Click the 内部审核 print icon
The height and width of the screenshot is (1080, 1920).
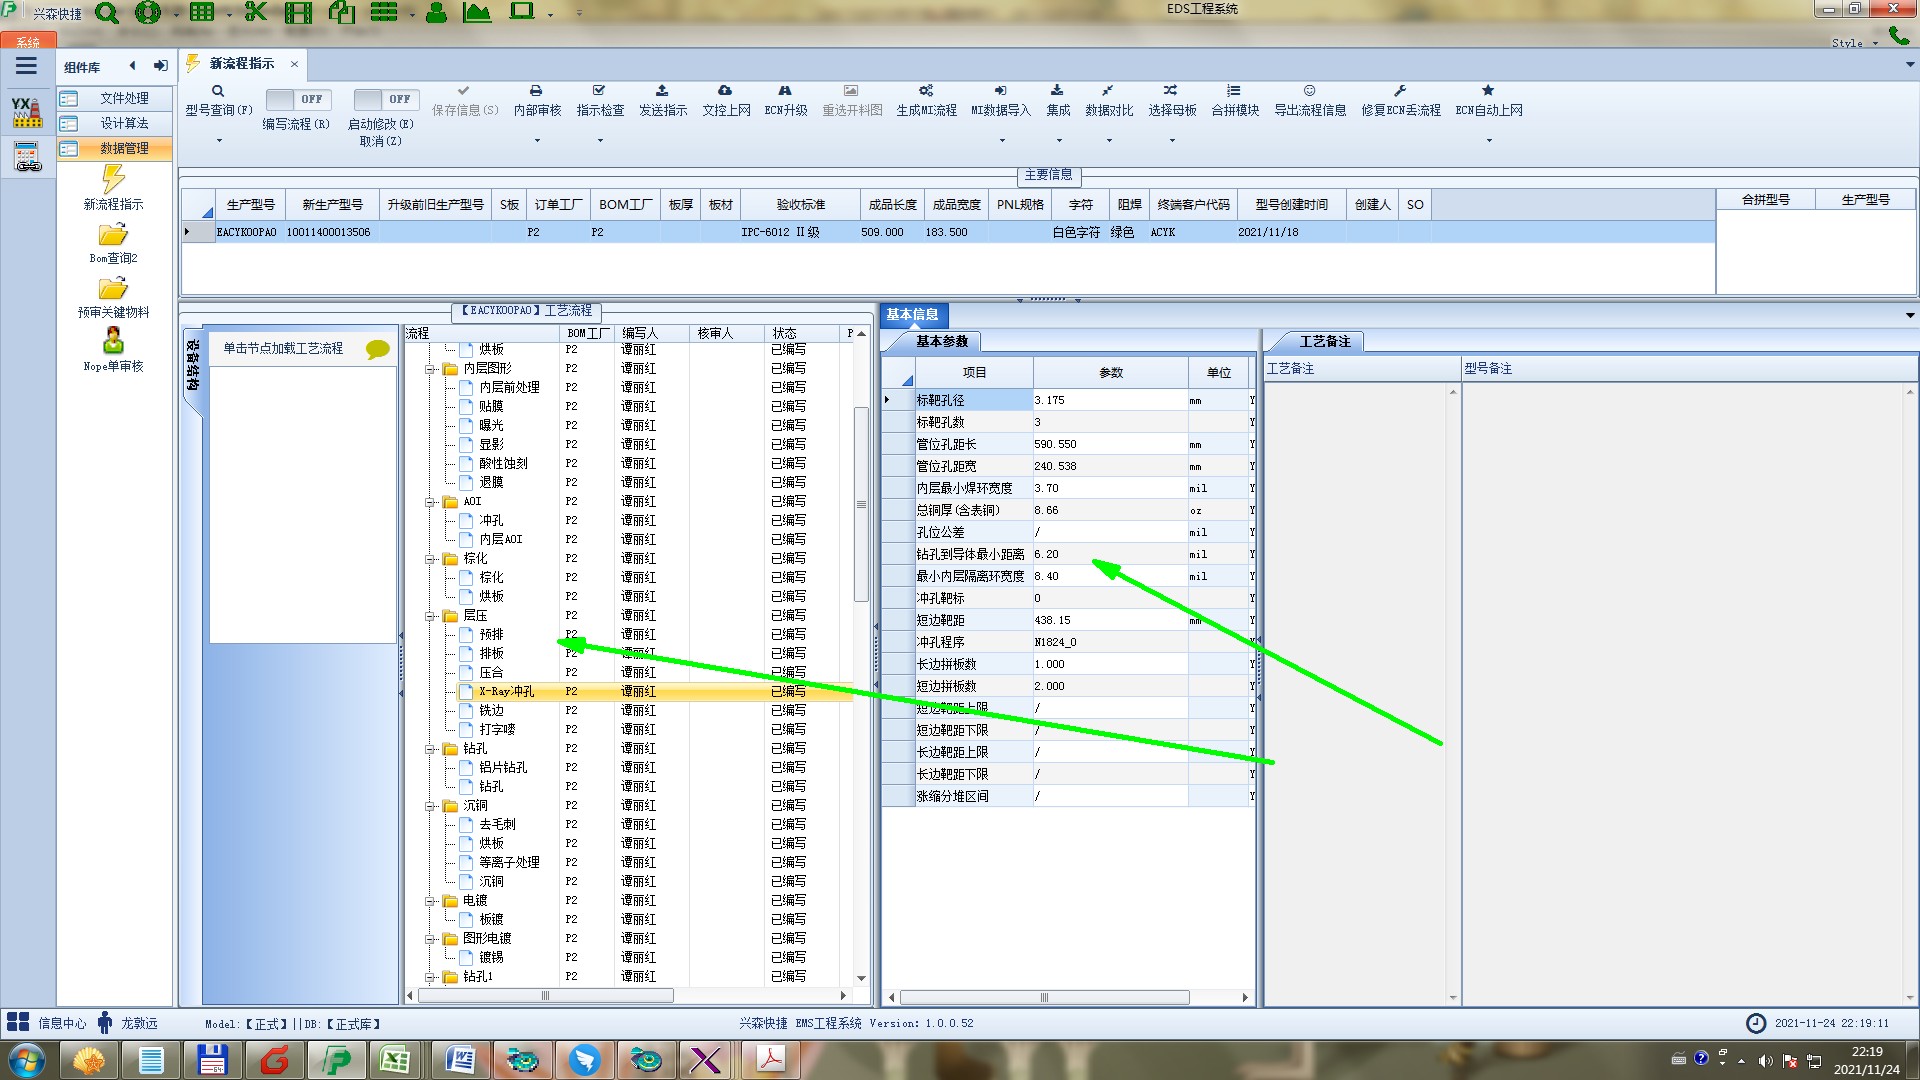point(536,91)
